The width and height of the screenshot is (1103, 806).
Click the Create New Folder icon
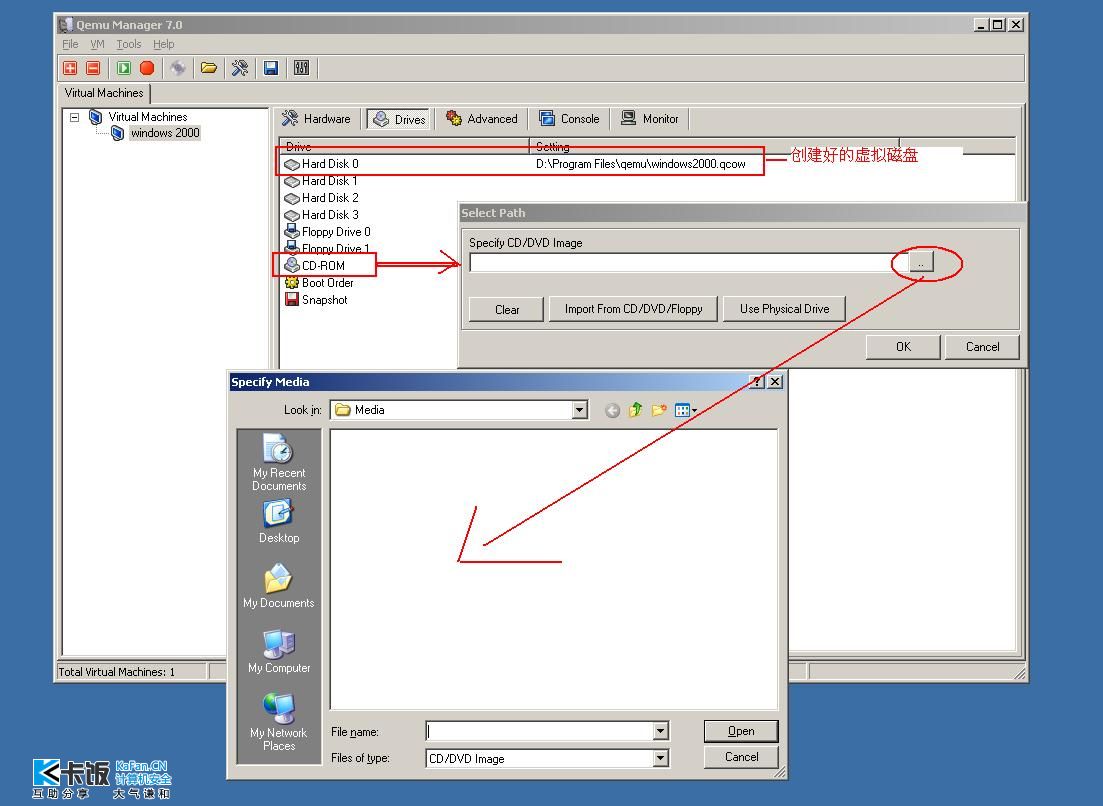(x=658, y=410)
